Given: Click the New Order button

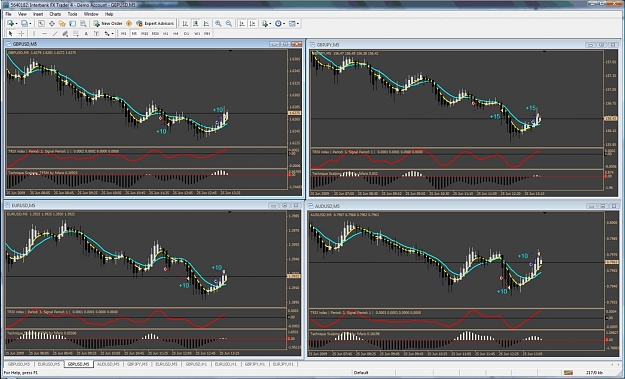Looking at the screenshot, I should click(108, 24).
